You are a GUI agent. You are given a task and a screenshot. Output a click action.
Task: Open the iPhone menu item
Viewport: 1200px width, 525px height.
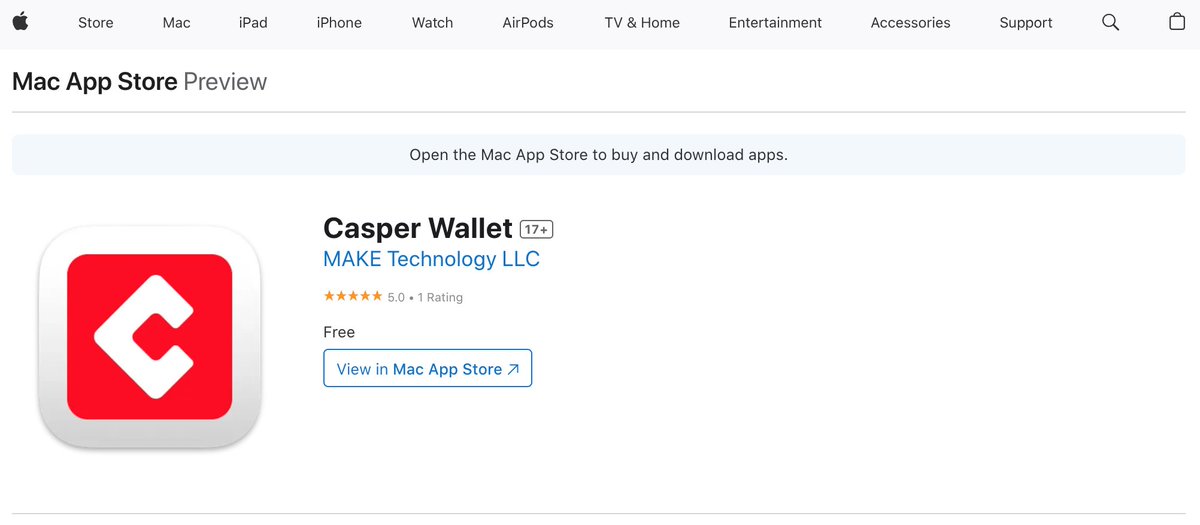point(339,22)
